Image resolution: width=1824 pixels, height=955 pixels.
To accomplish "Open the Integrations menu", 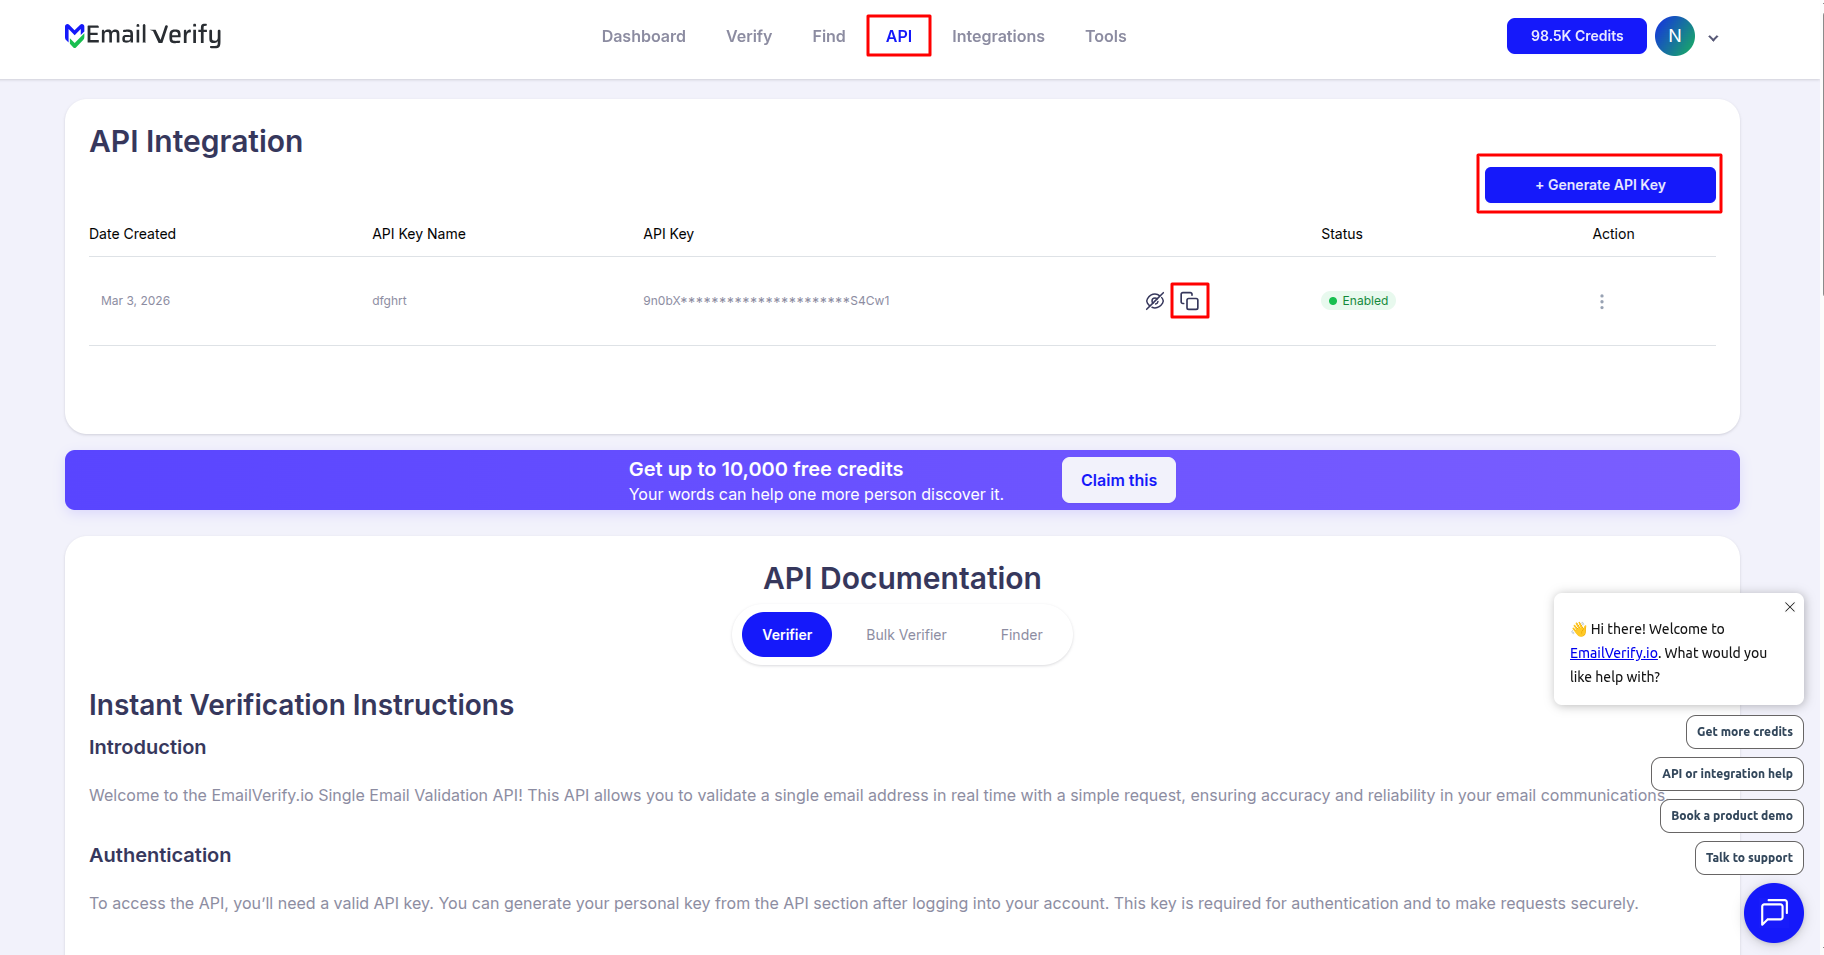I will pos(997,36).
